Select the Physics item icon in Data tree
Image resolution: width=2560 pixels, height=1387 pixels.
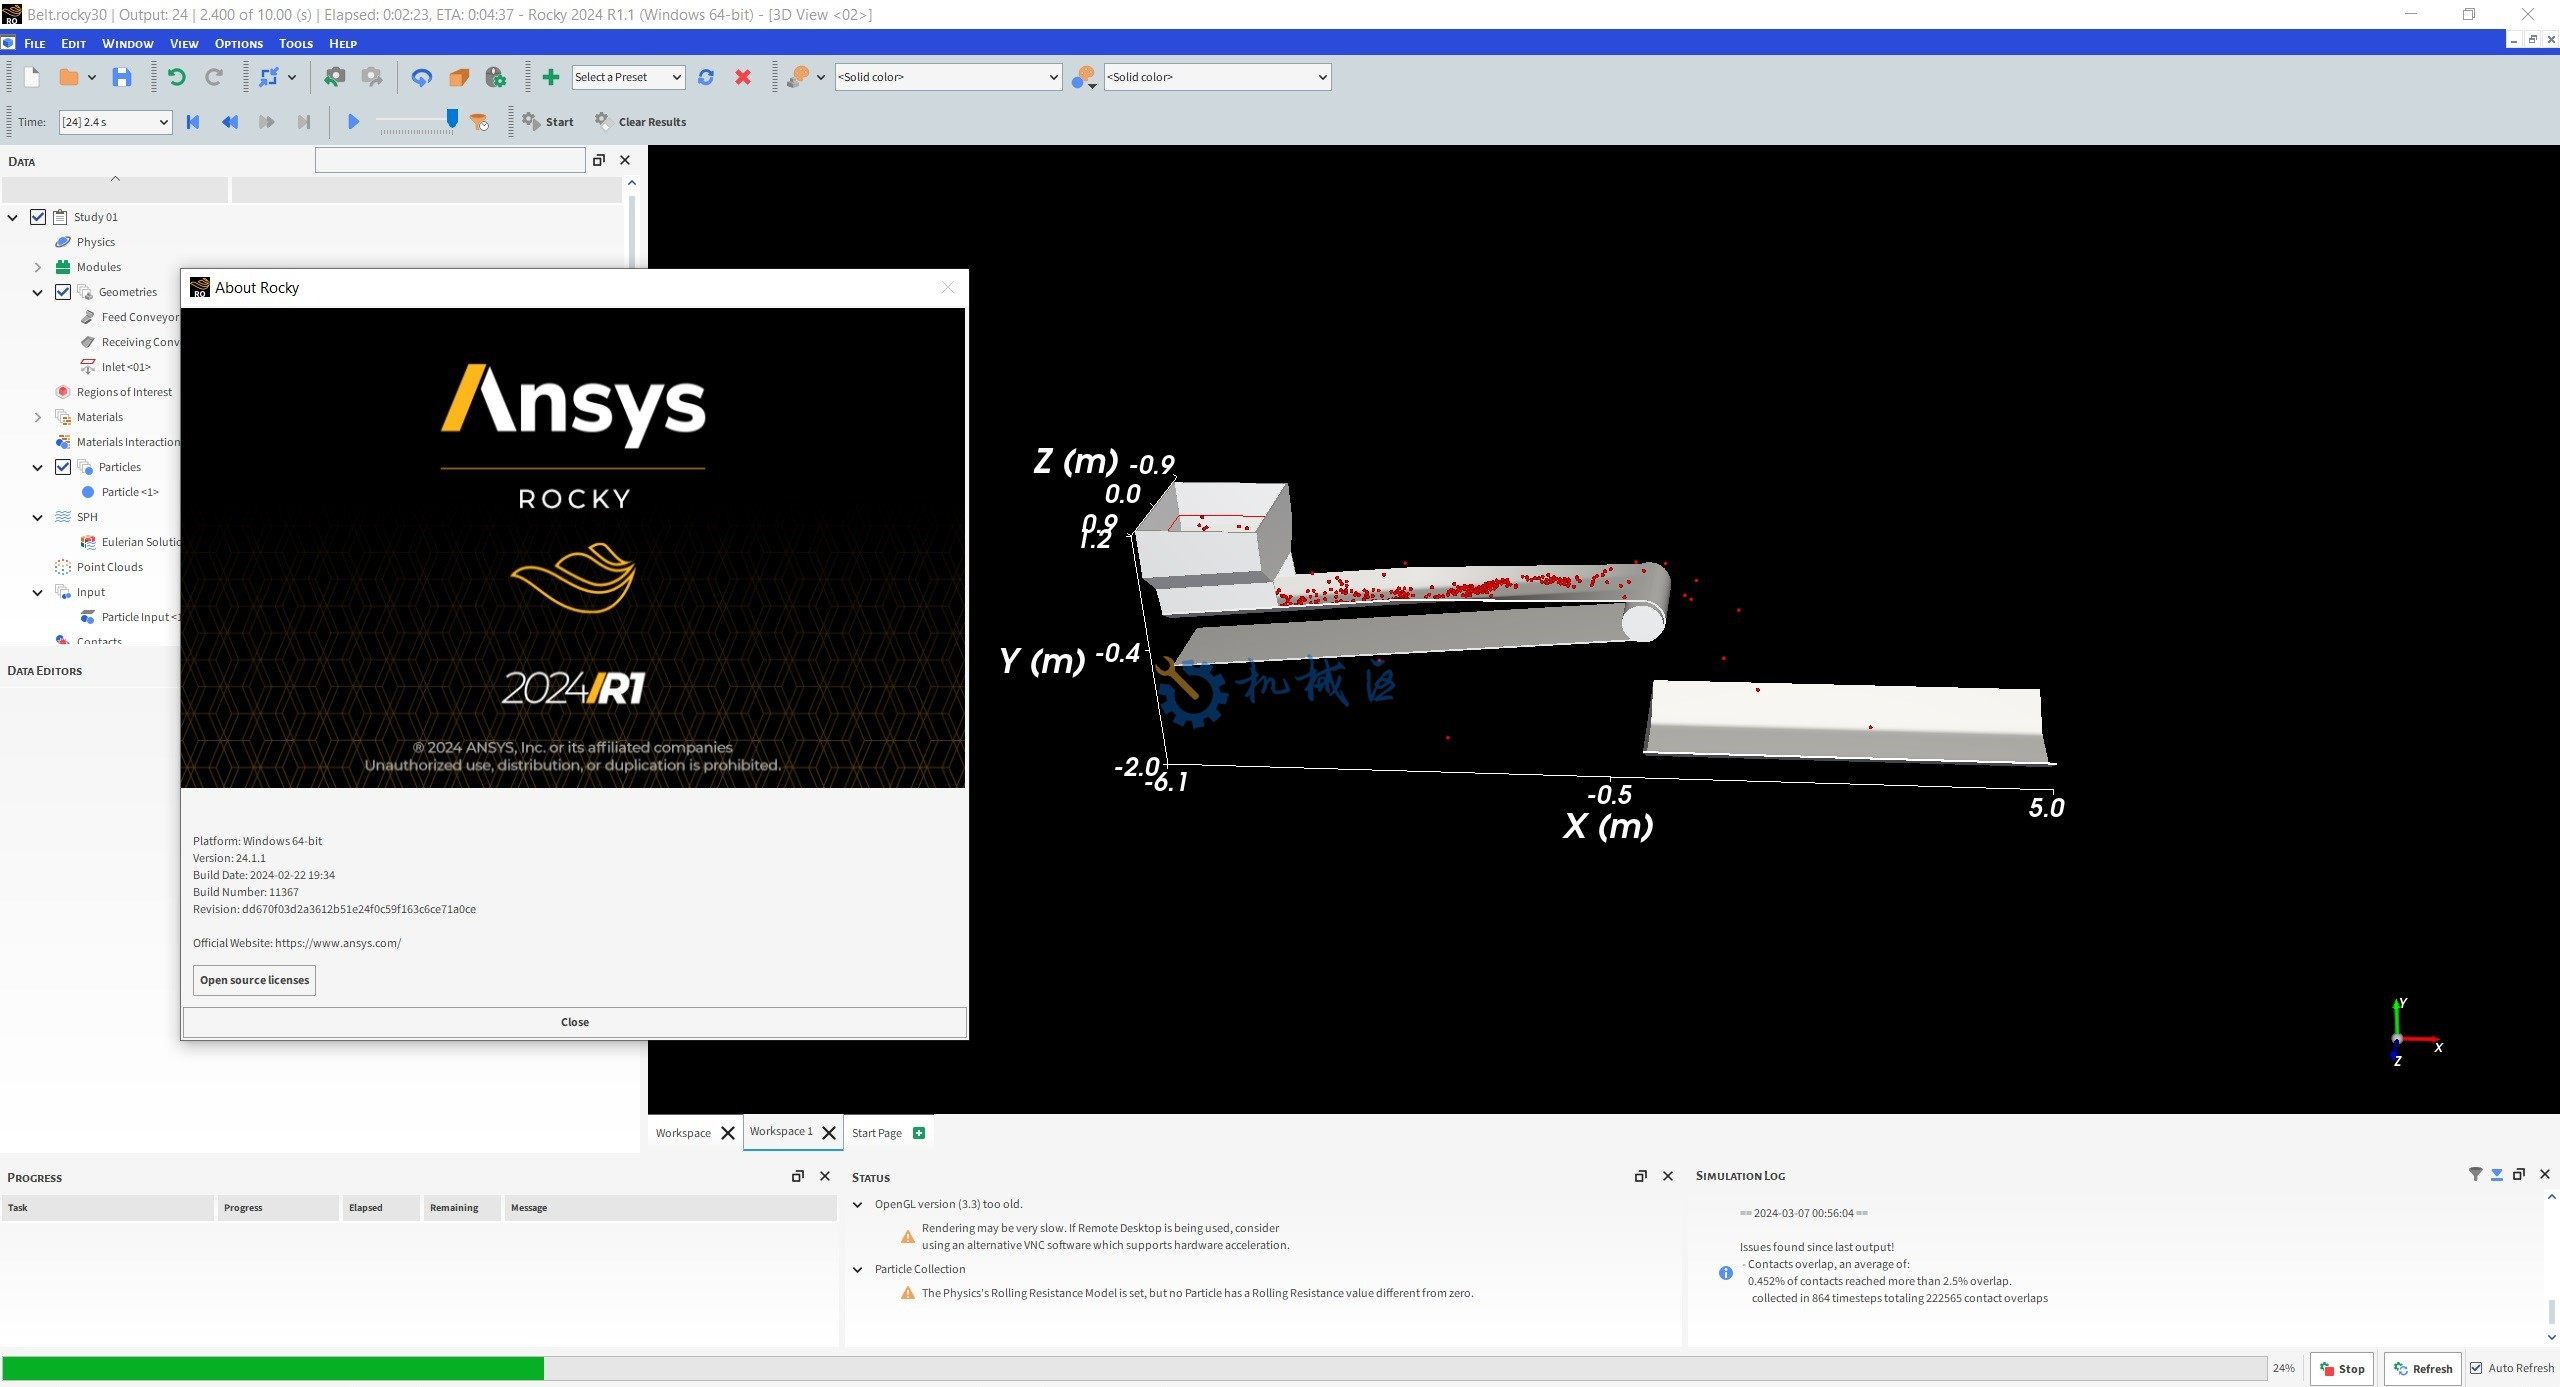62,241
